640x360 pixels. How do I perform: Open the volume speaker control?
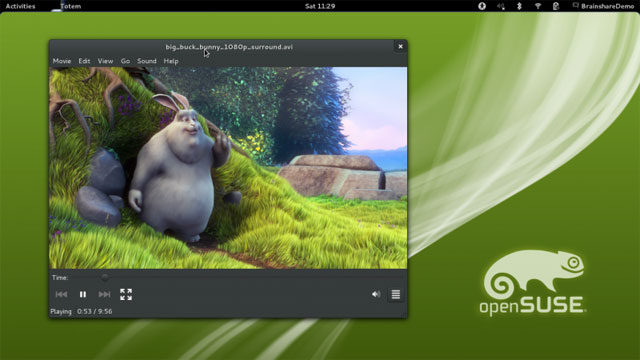click(x=376, y=294)
